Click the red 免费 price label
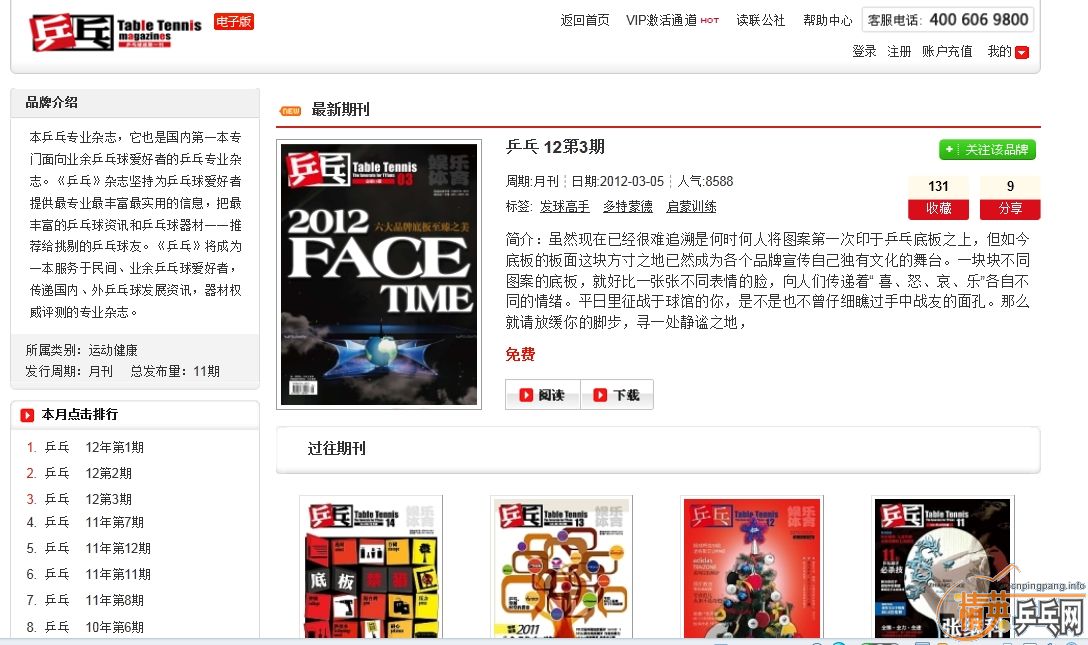Viewport: 1088px width, 645px height. (520, 354)
